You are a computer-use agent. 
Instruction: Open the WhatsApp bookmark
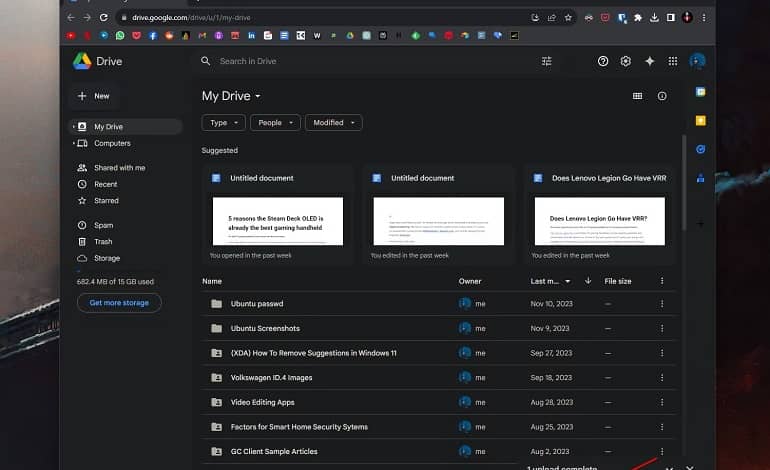(x=120, y=35)
